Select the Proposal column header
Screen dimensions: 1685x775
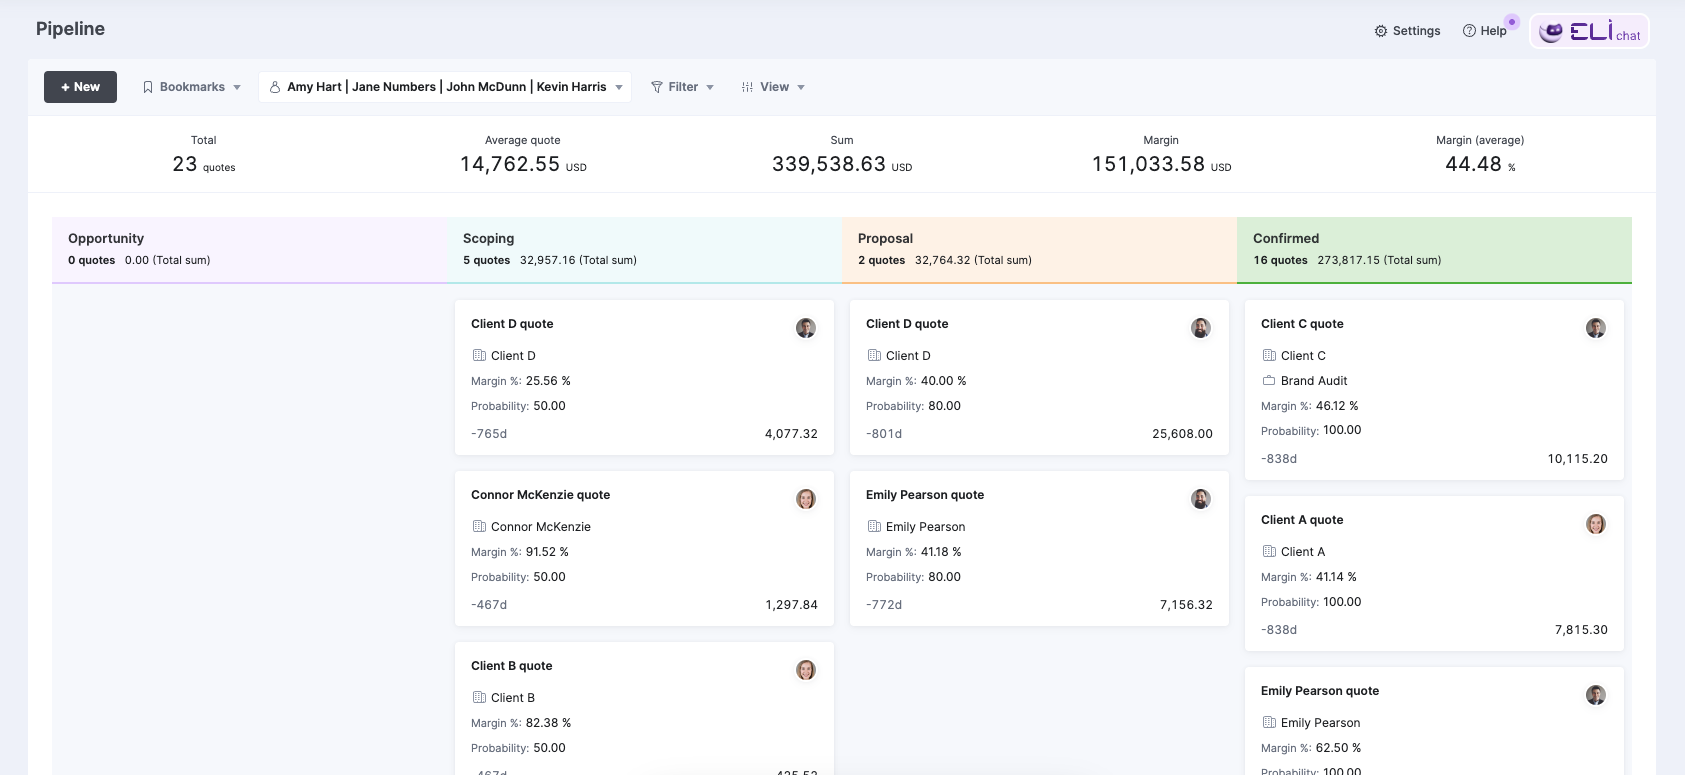[x=1039, y=249]
